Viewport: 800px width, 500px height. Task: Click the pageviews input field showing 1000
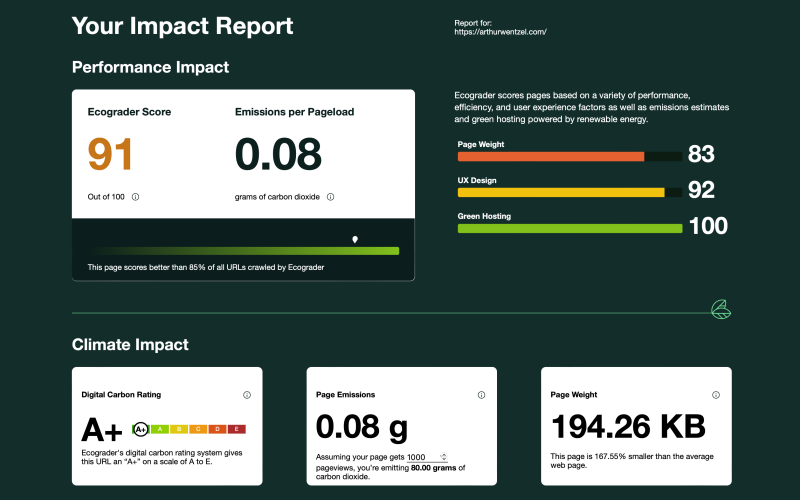425,456
